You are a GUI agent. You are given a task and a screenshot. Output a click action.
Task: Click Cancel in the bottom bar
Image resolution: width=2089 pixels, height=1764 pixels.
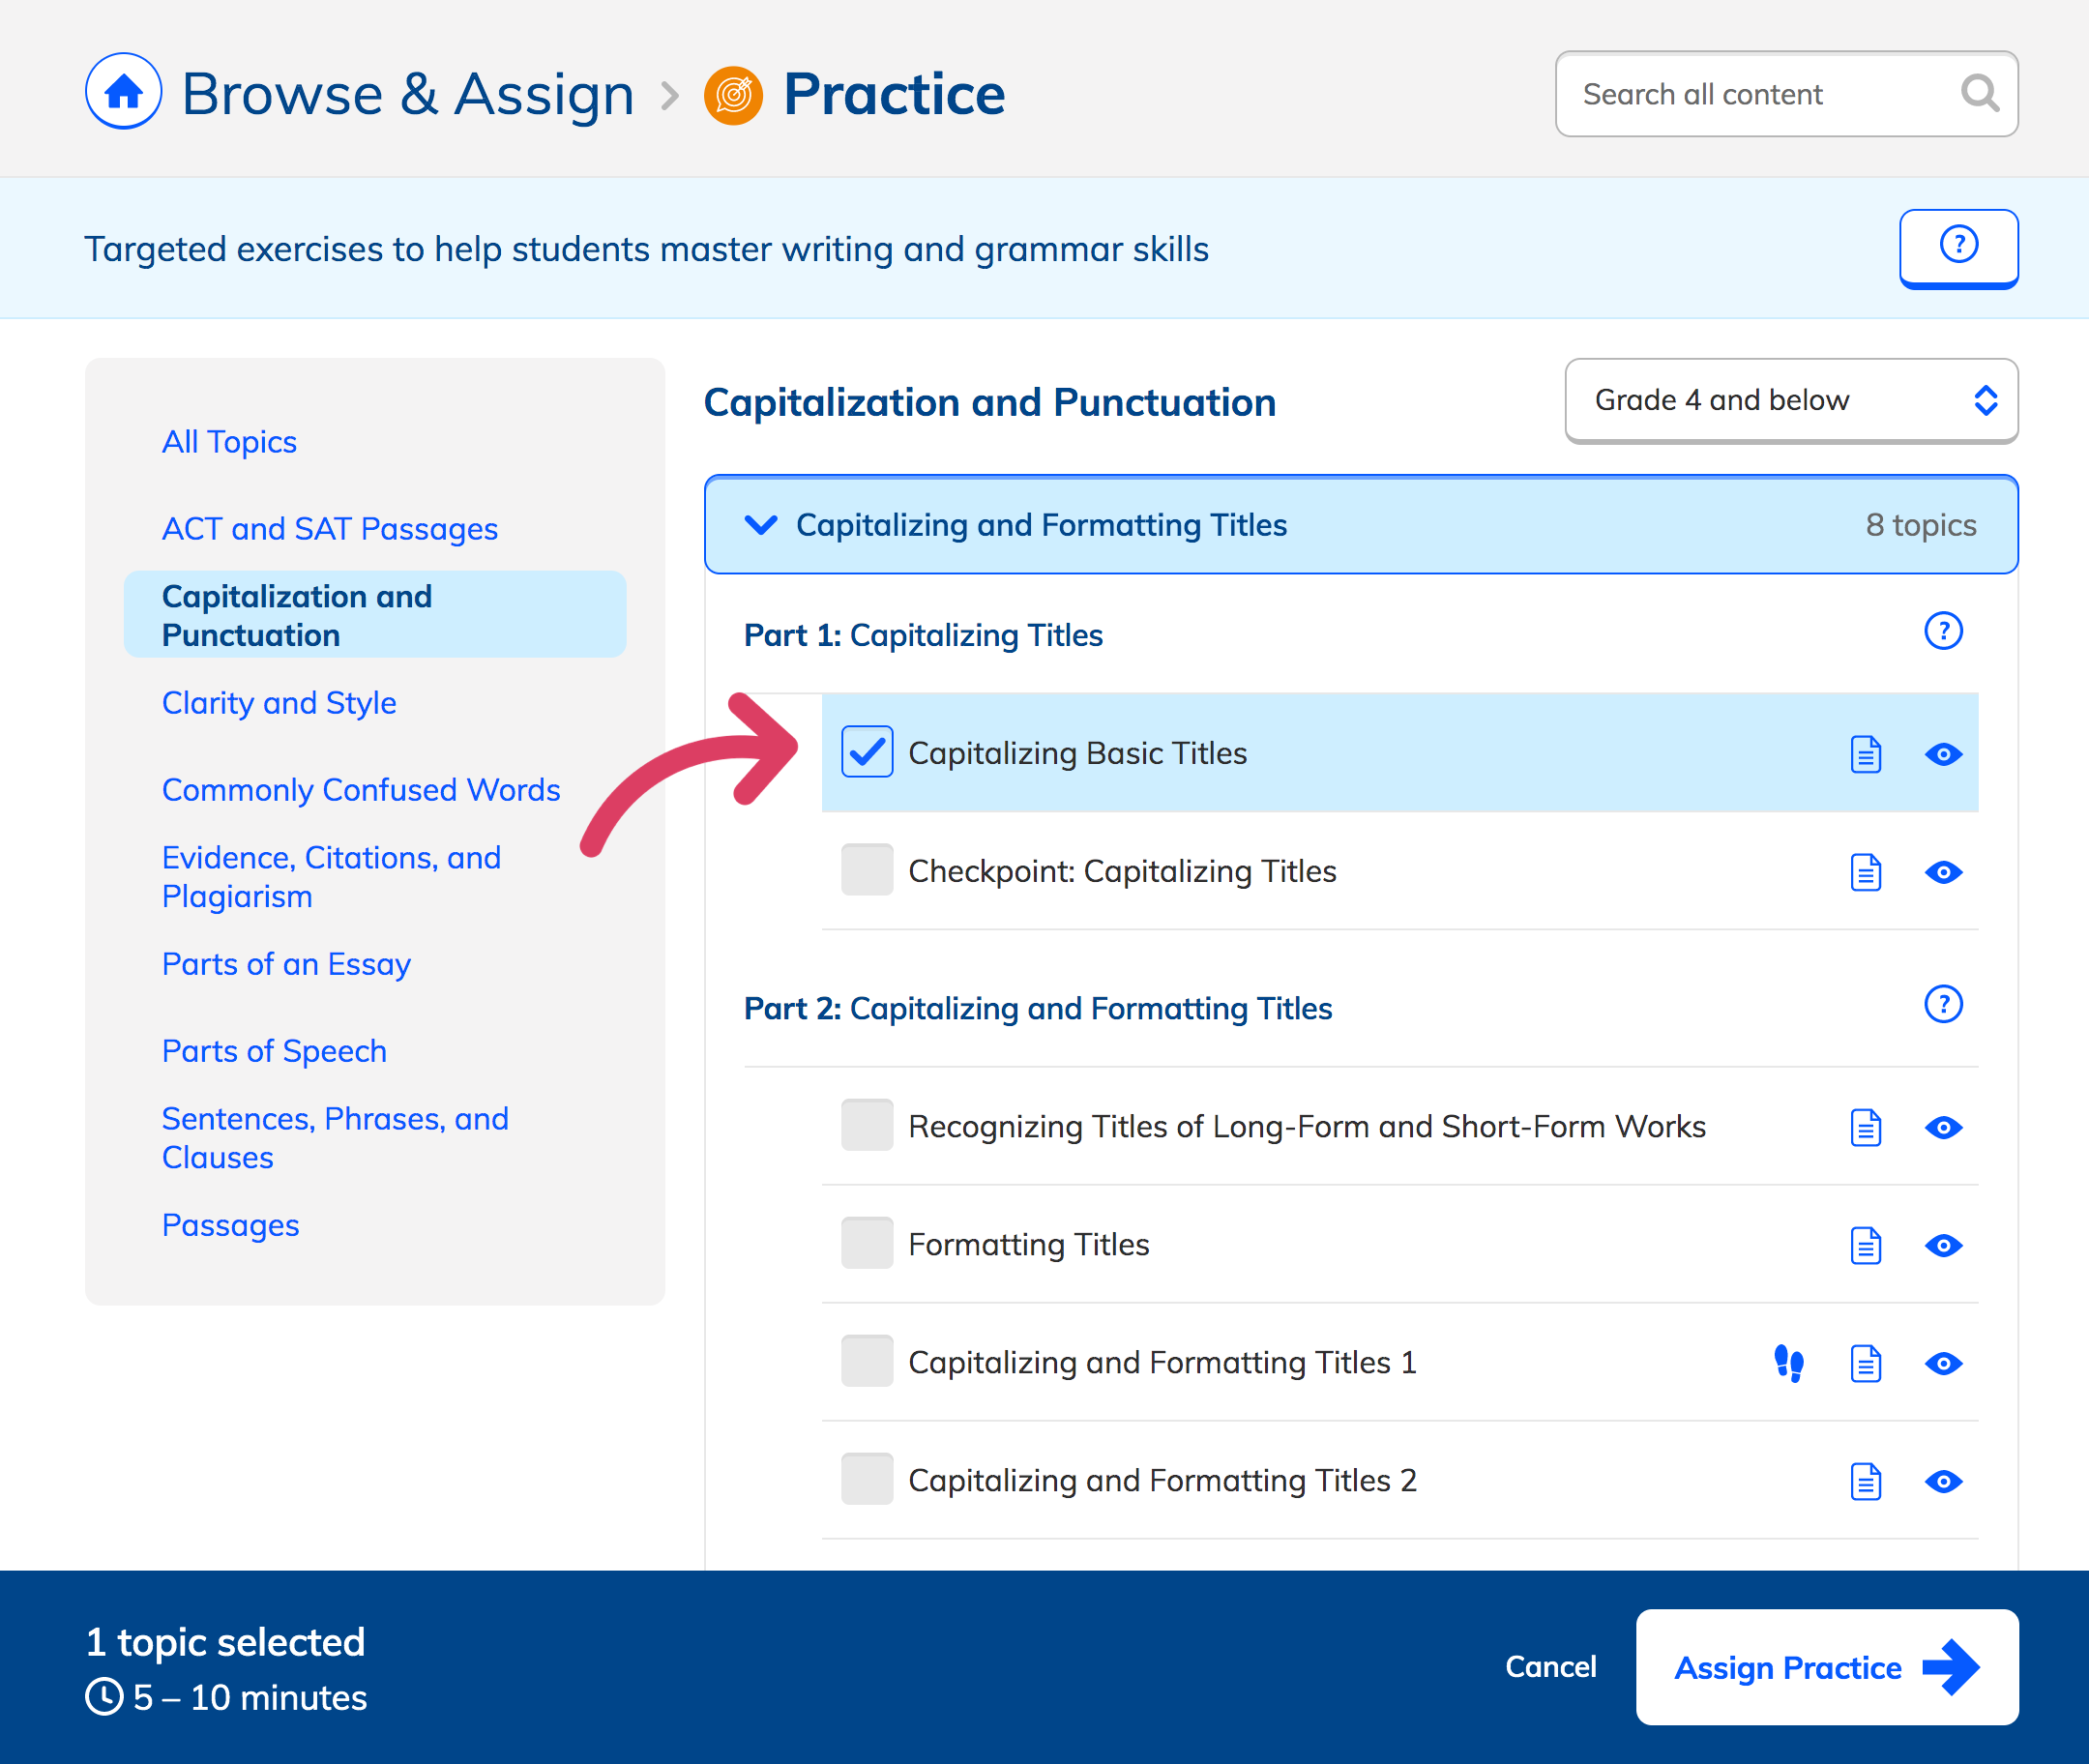(x=1551, y=1667)
